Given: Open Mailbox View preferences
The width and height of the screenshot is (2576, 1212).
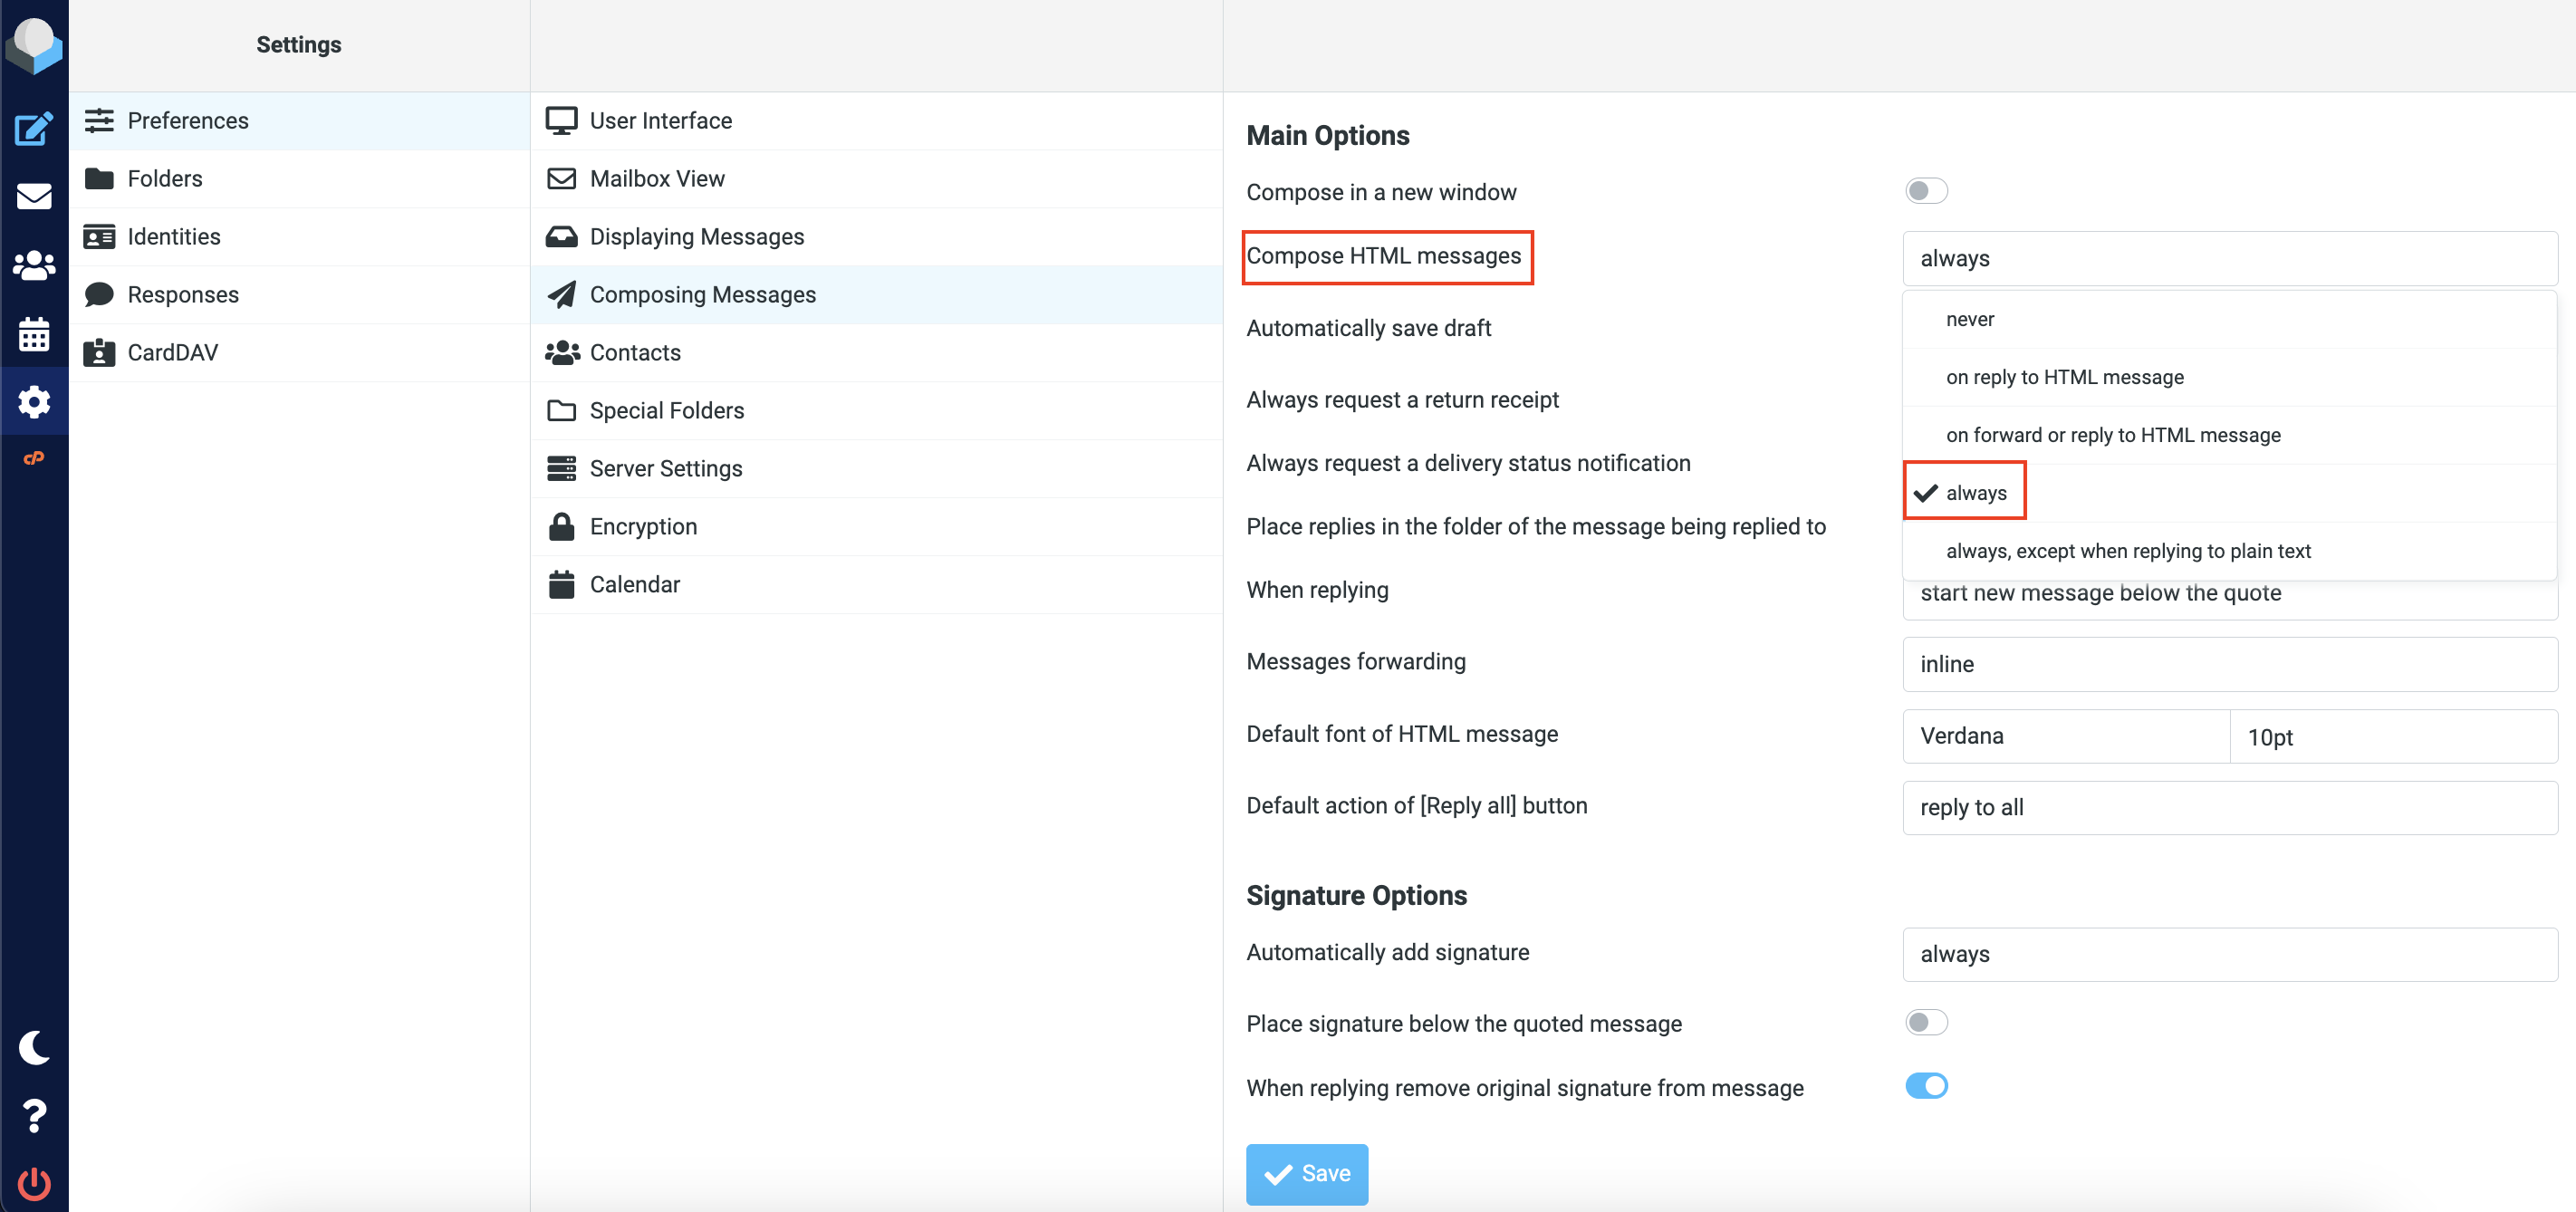Looking at the screenshot, I should (x=876, y=178).
